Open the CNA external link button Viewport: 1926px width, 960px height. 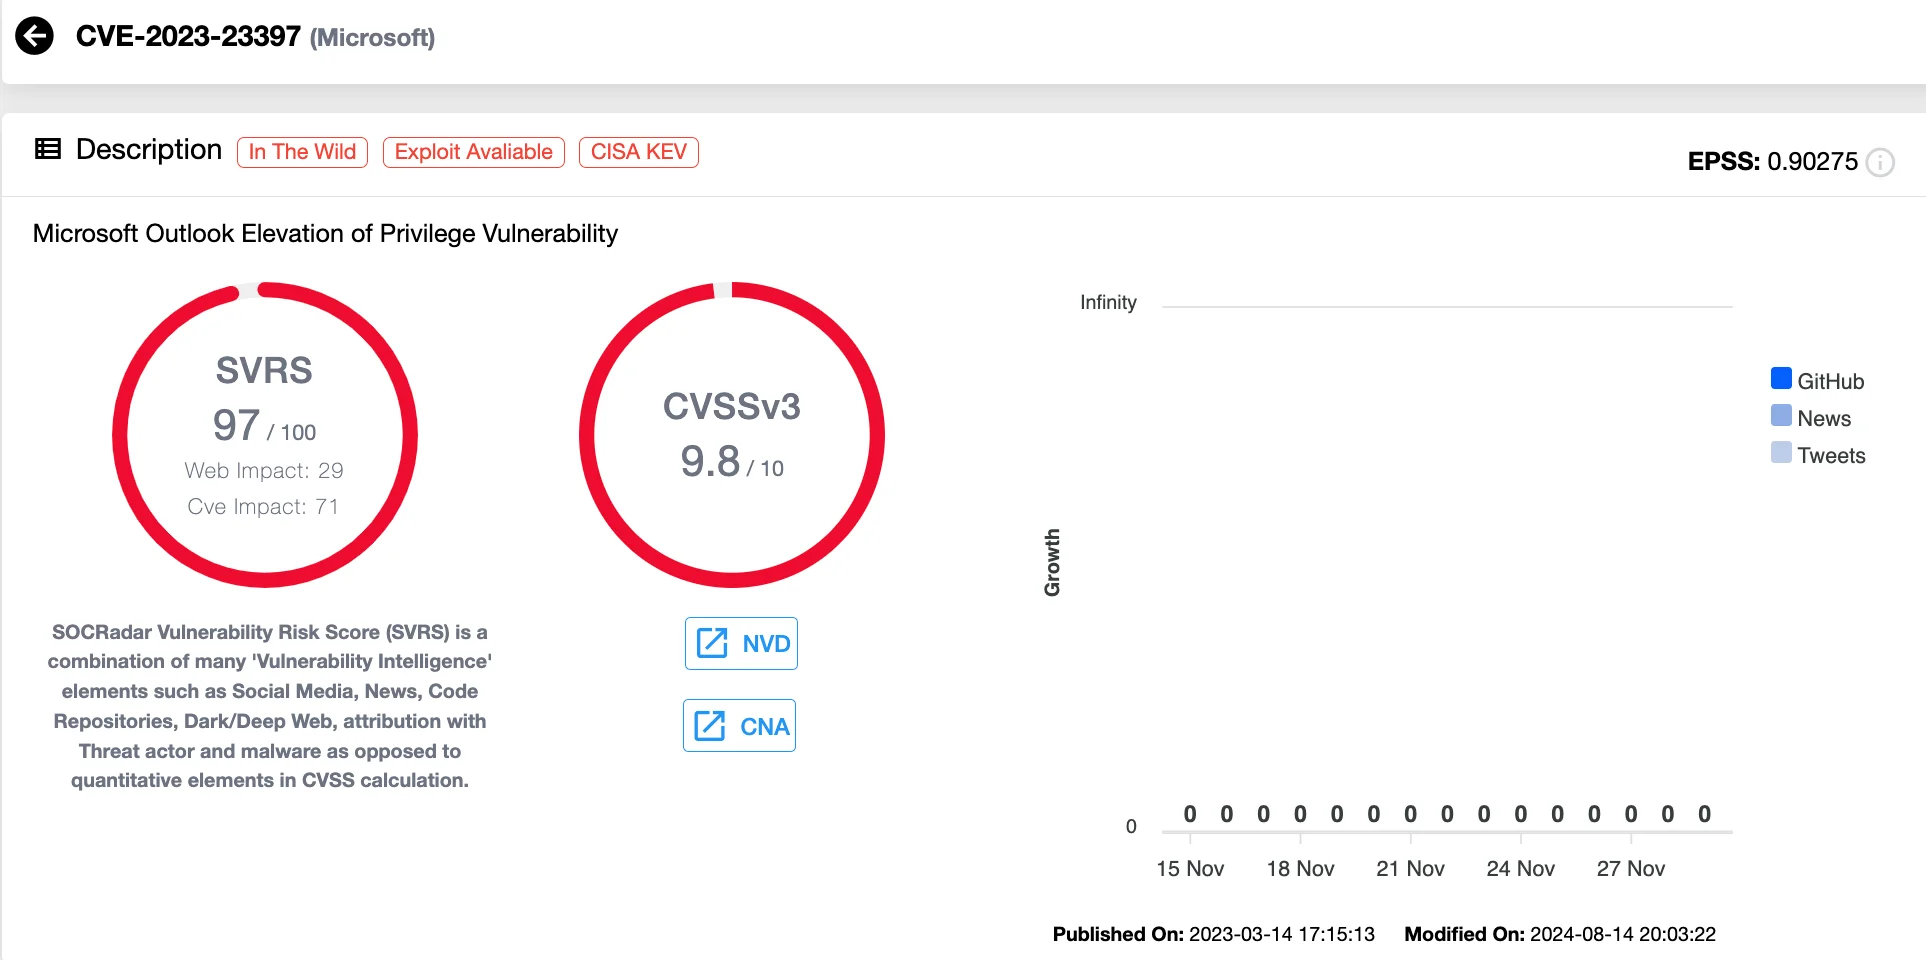(x=740, y=726)
